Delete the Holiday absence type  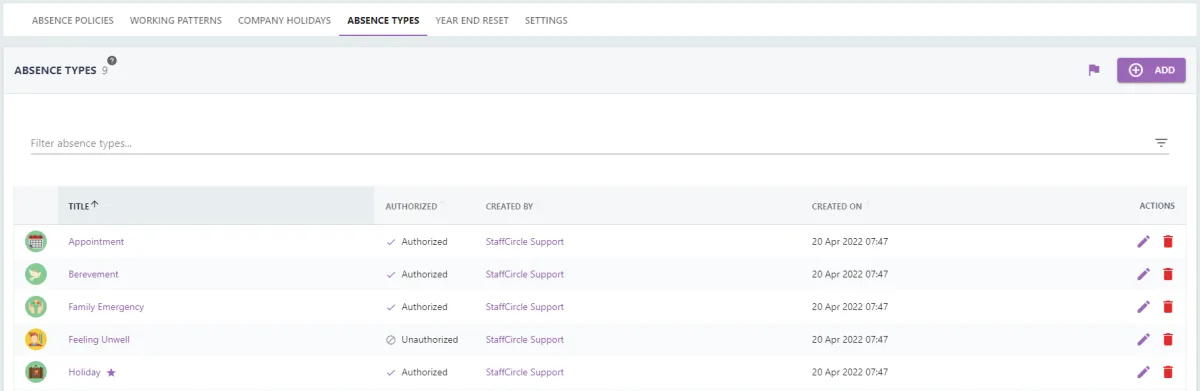click(x=1167, y=372)
